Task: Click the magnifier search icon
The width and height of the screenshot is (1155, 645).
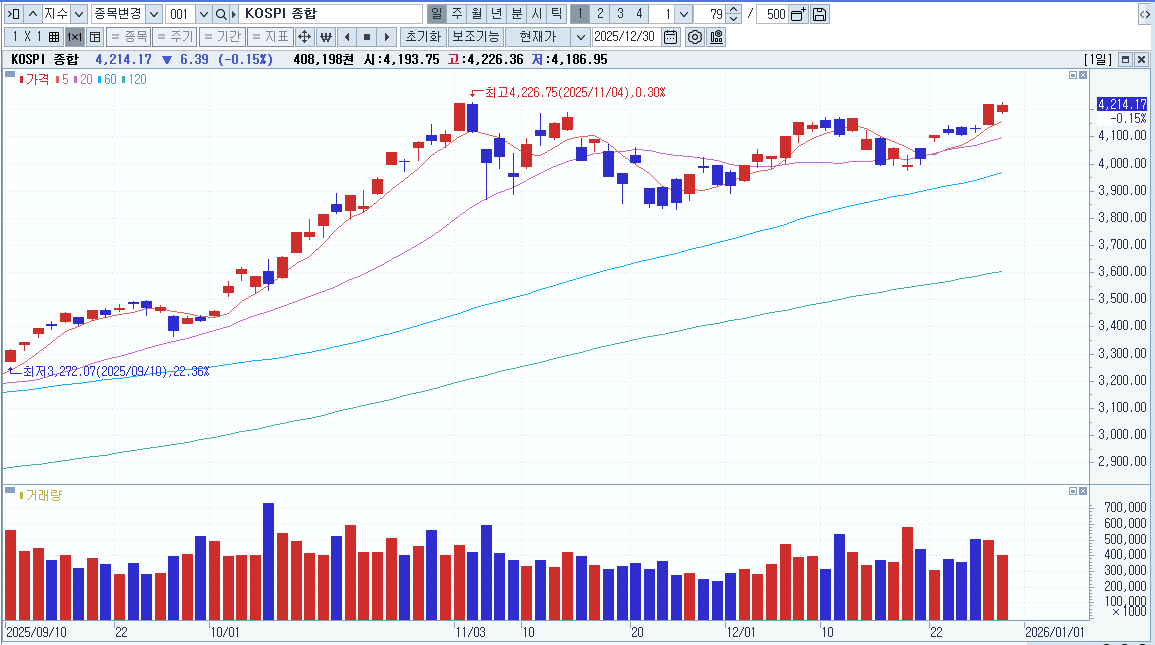Action: tap(221, 14)
